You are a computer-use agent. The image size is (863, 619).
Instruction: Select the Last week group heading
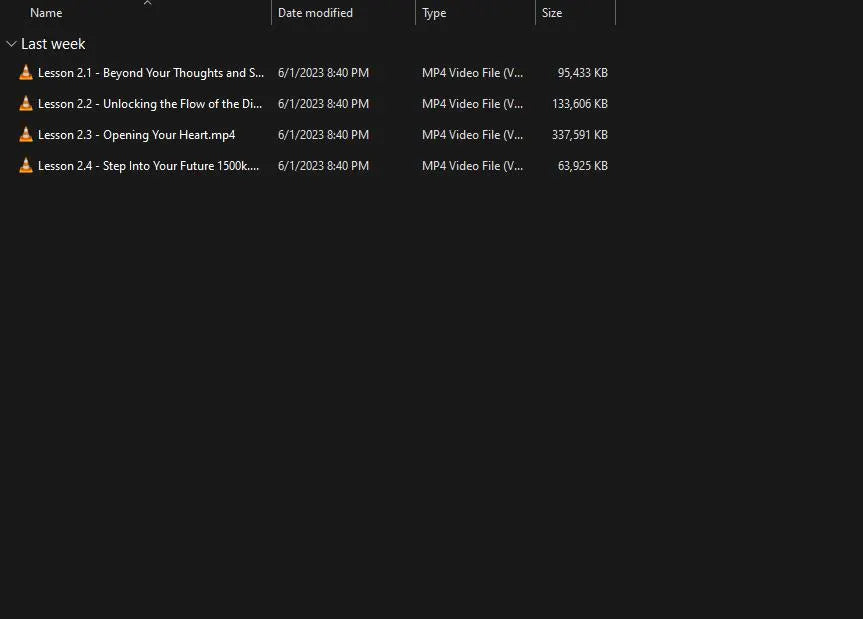coord(53,44)
